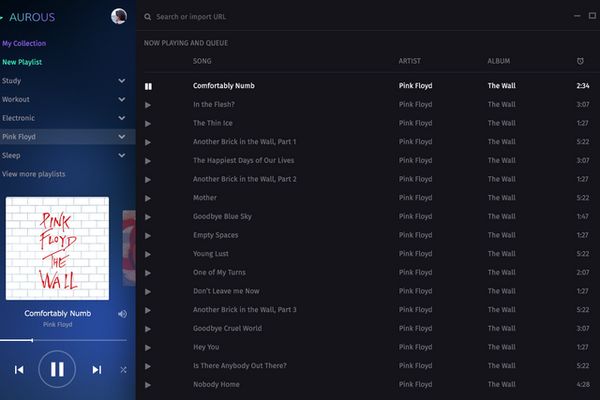
Task: Select the Study playlist
Action: point(11,81)
